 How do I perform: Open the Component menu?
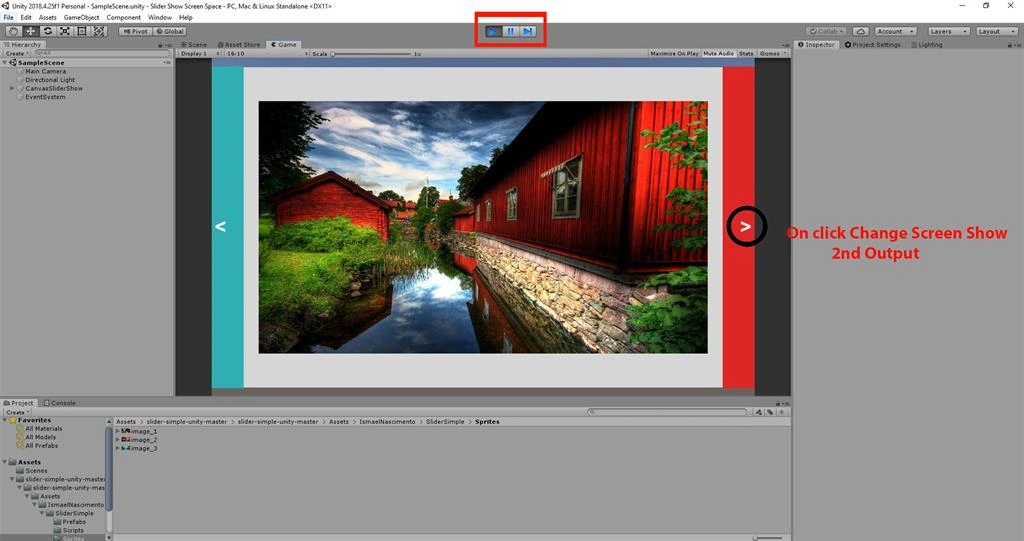coord(123,18)
